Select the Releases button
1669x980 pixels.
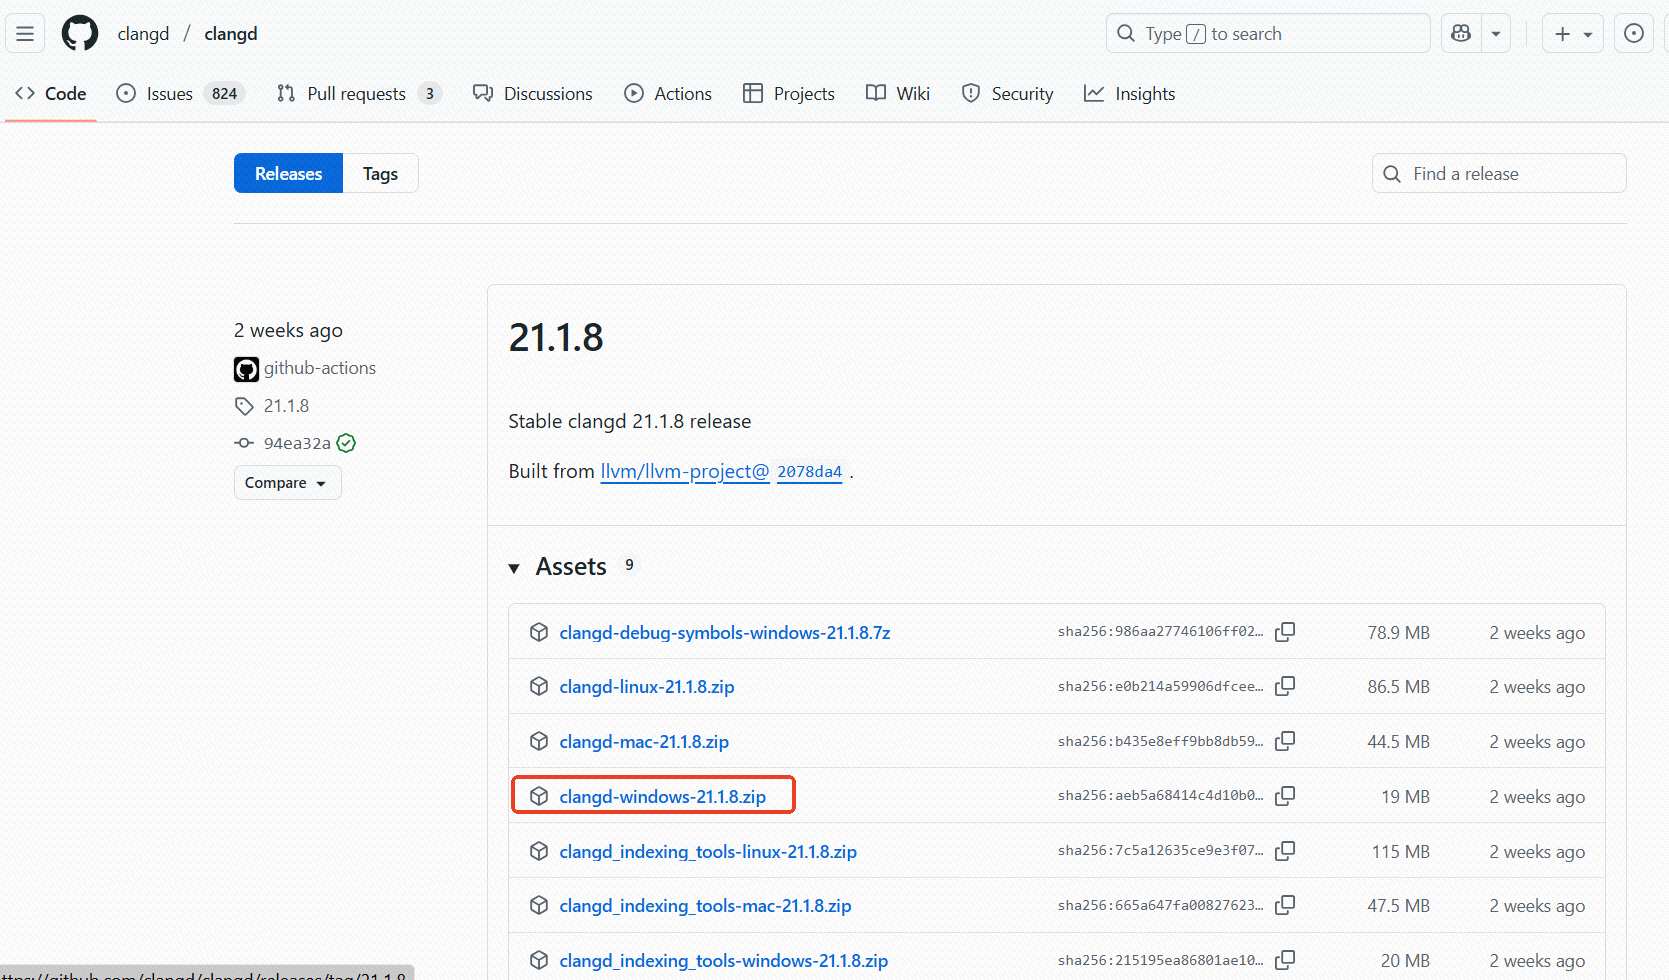click(x=288, y=174)
